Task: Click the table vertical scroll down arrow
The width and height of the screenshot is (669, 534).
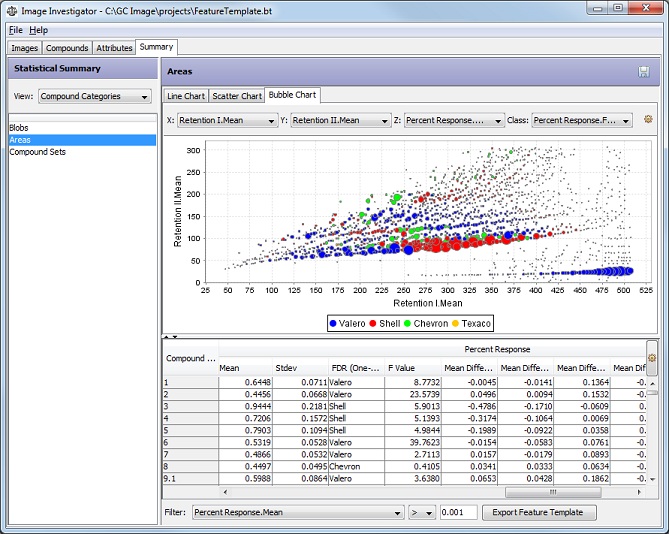Action: pyautogui.click(x=652, y=480)
